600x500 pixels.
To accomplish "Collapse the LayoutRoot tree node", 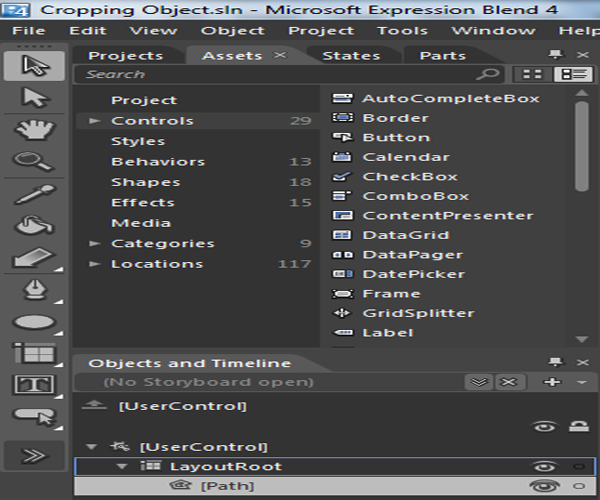I will tap(122, 466).
